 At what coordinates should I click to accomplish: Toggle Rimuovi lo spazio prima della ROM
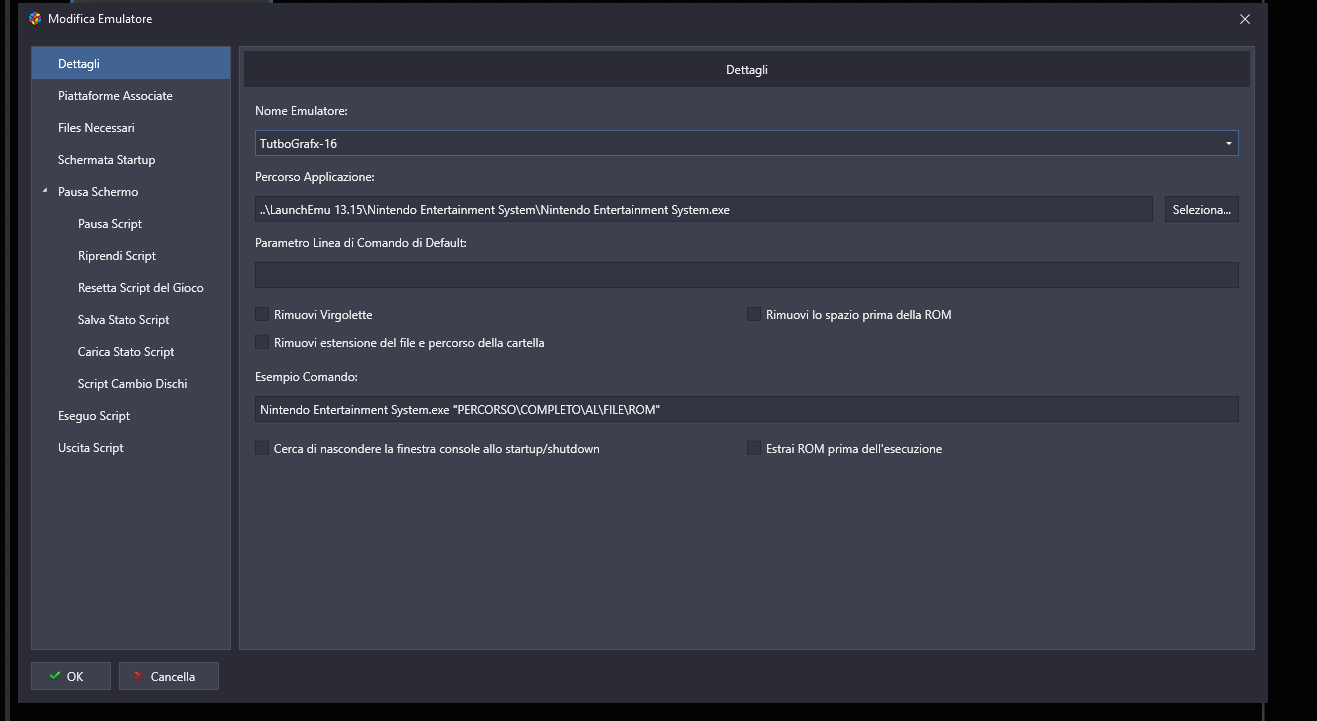pyautogui.click(x=754, y=315)
